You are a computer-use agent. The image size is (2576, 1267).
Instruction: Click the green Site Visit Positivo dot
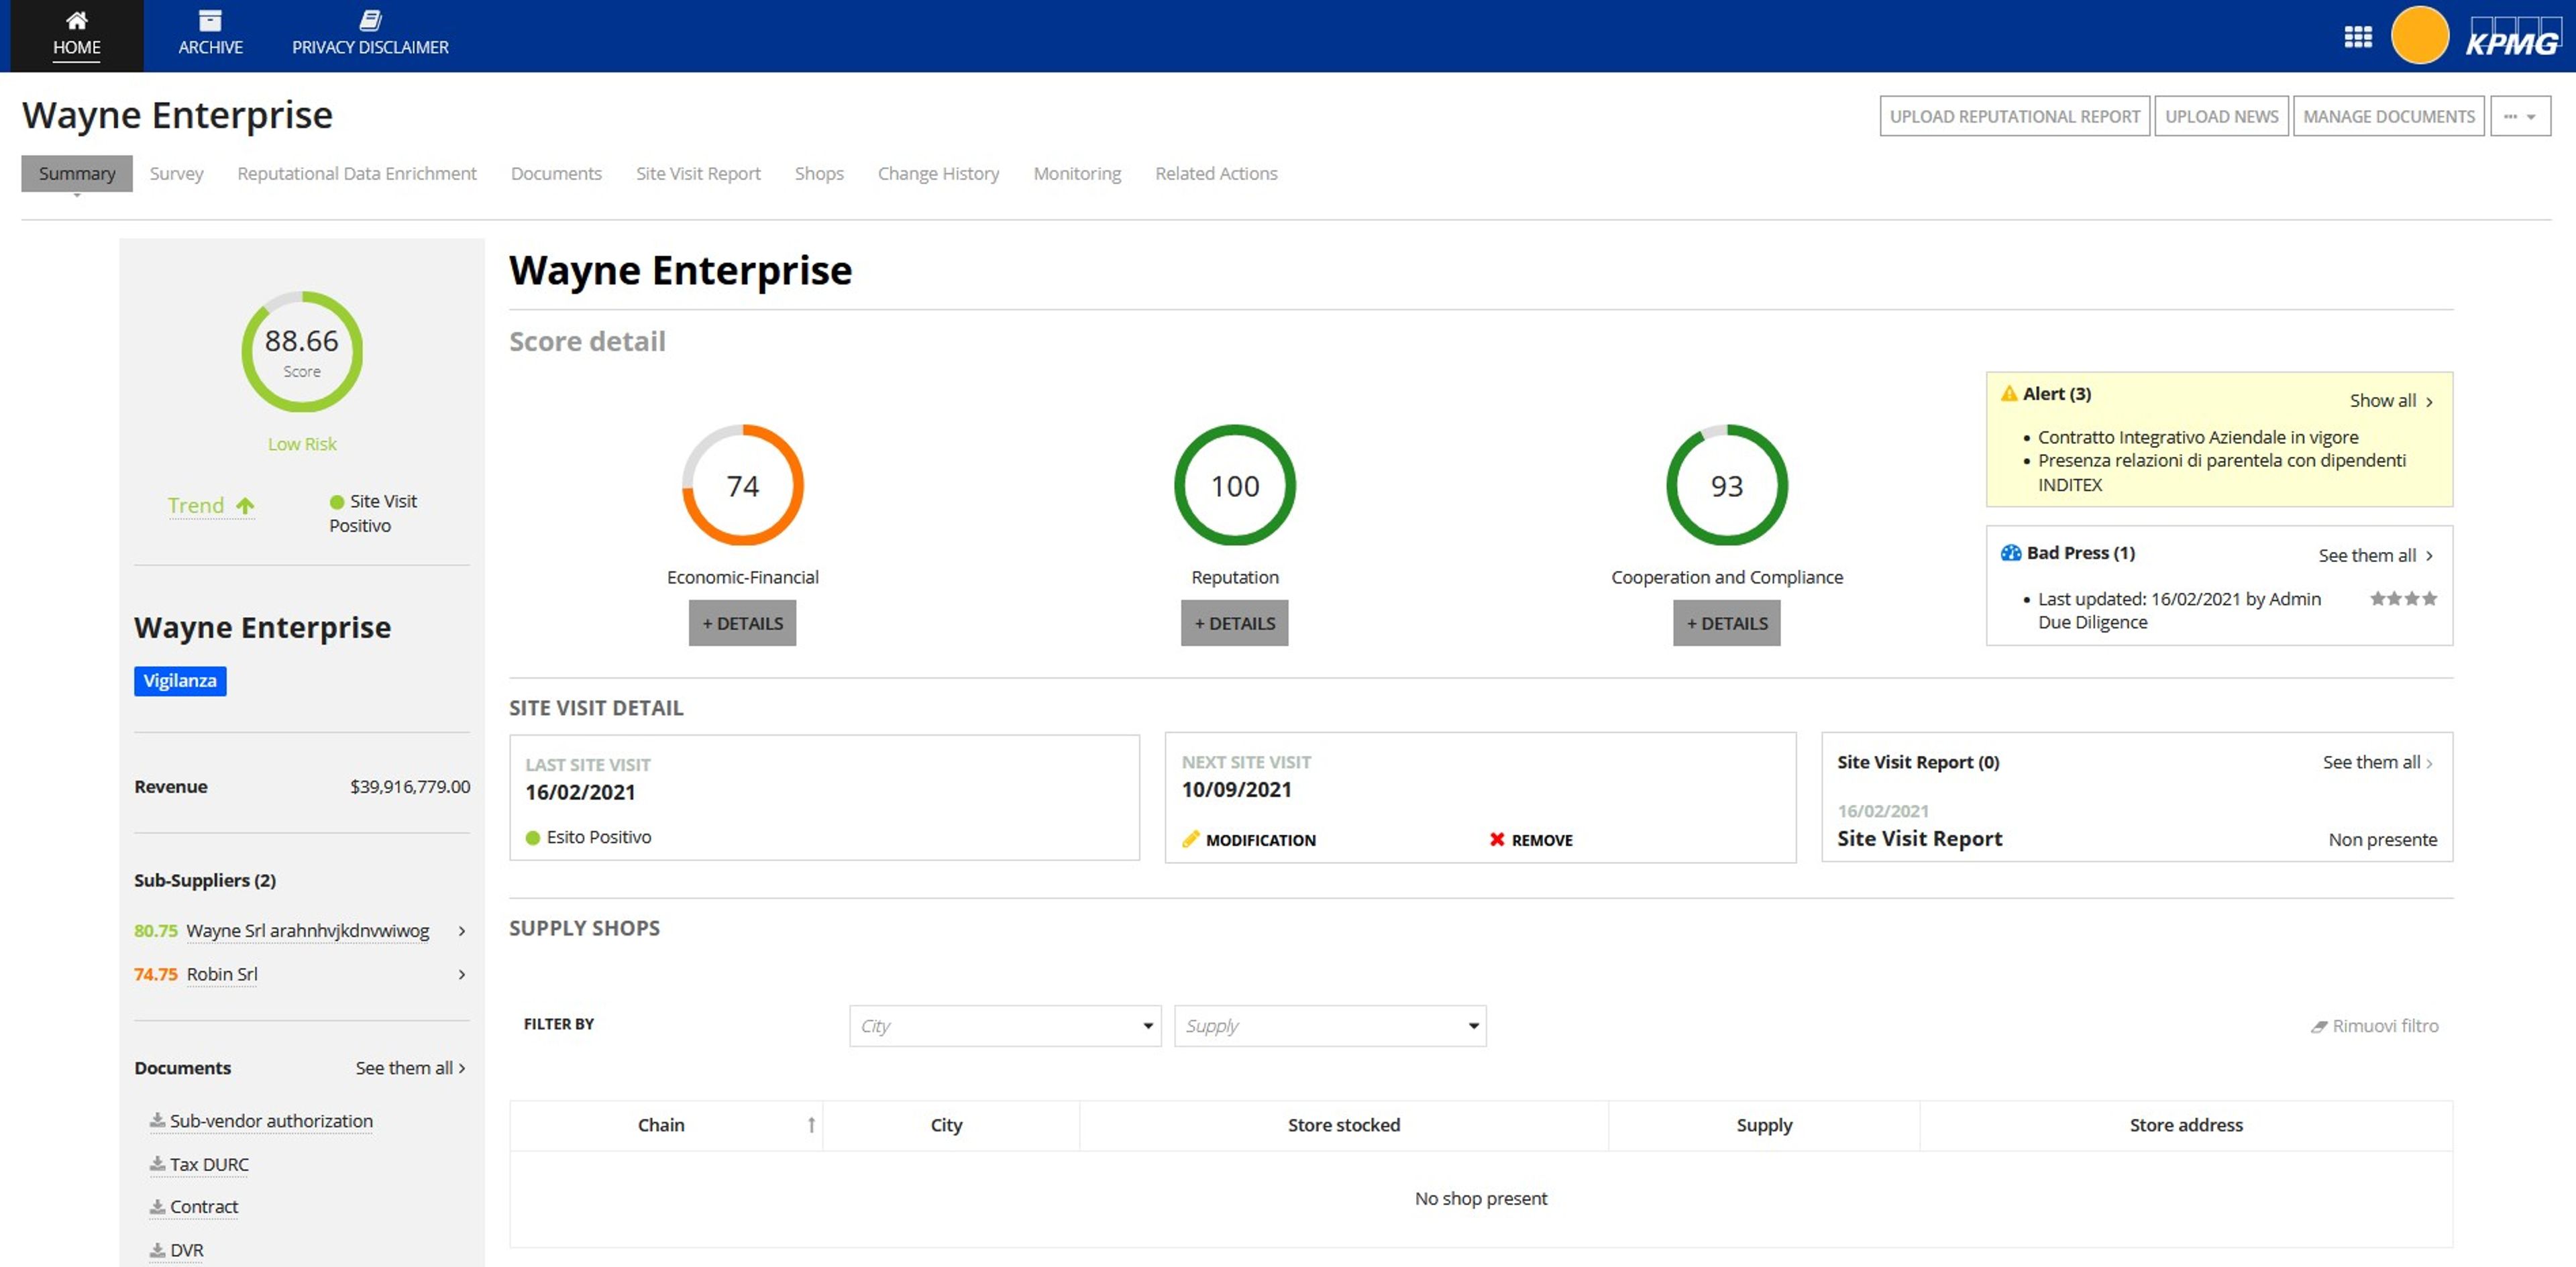pyautogui.click(x=337, y=502)
